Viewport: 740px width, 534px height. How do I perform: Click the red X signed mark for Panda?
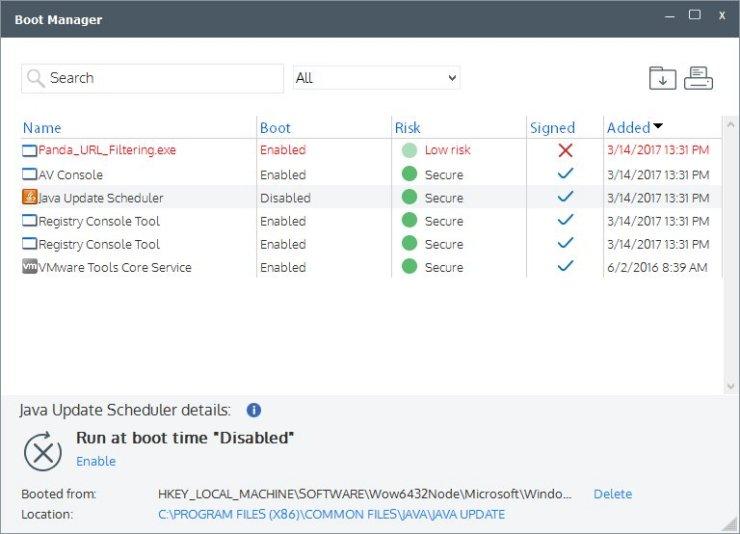pyautogui.click(x=566, y=150)
